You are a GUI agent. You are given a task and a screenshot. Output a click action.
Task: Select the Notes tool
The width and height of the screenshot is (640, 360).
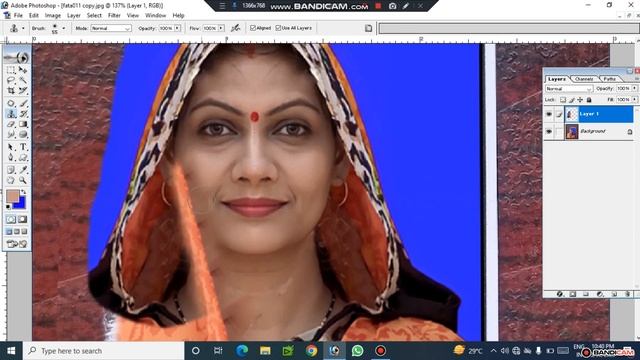click(x=11, y=170)
